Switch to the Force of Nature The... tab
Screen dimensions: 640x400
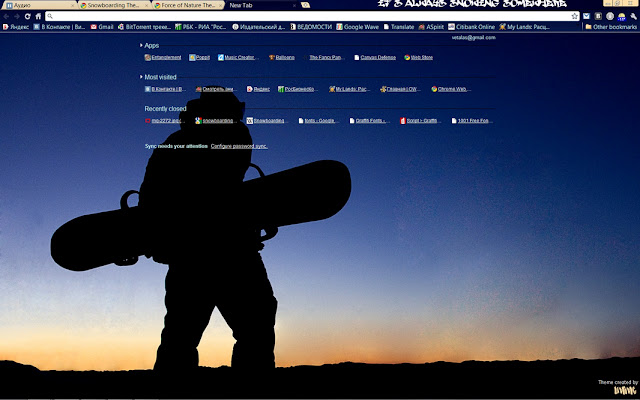click(187, 6)
